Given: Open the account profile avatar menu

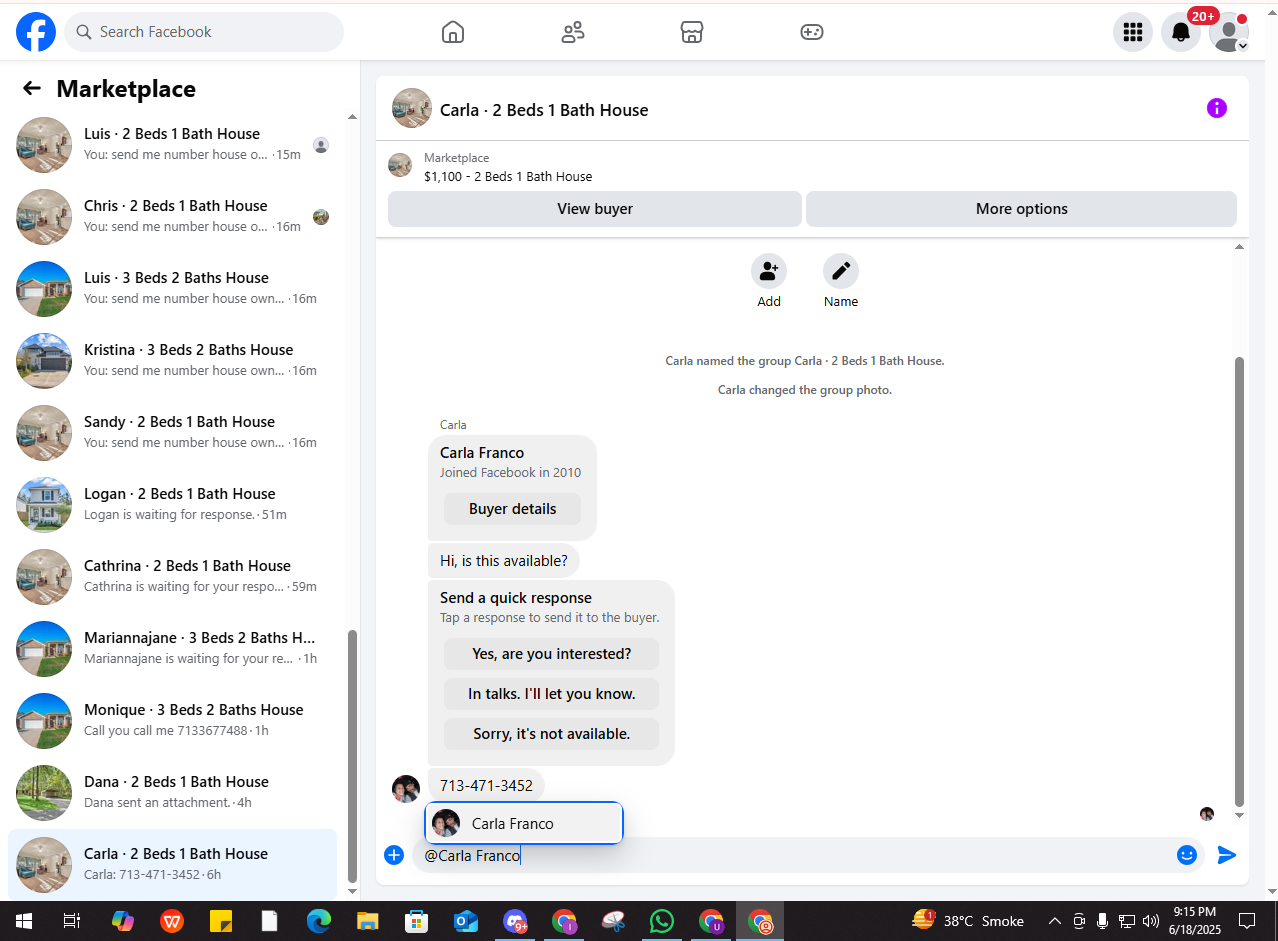Looking at the screenshot, I should (1229, 32).
